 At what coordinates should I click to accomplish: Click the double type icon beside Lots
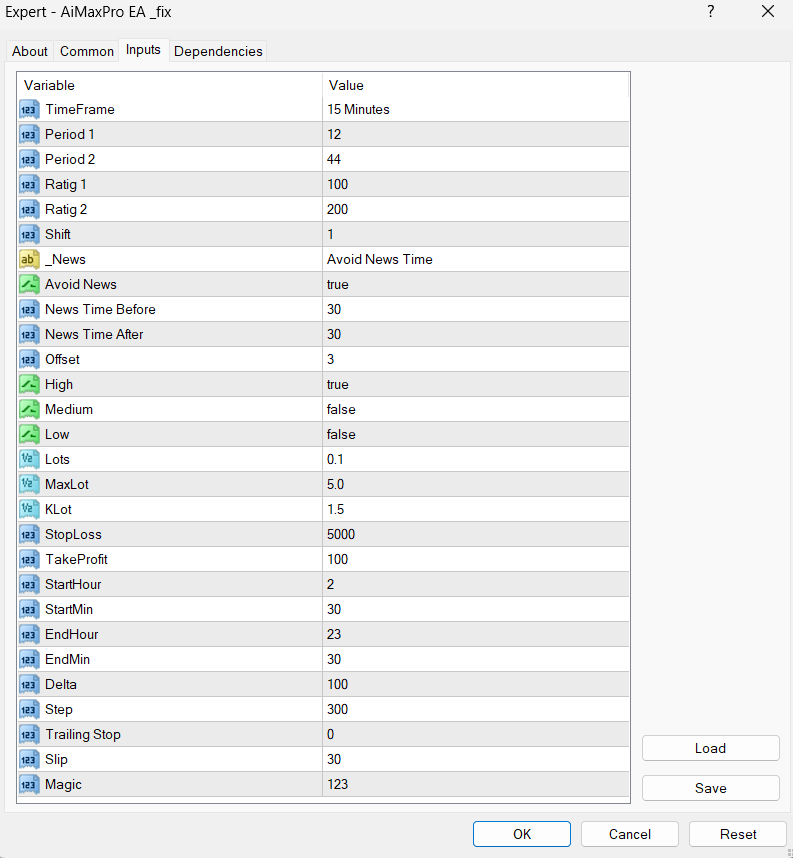29,459
